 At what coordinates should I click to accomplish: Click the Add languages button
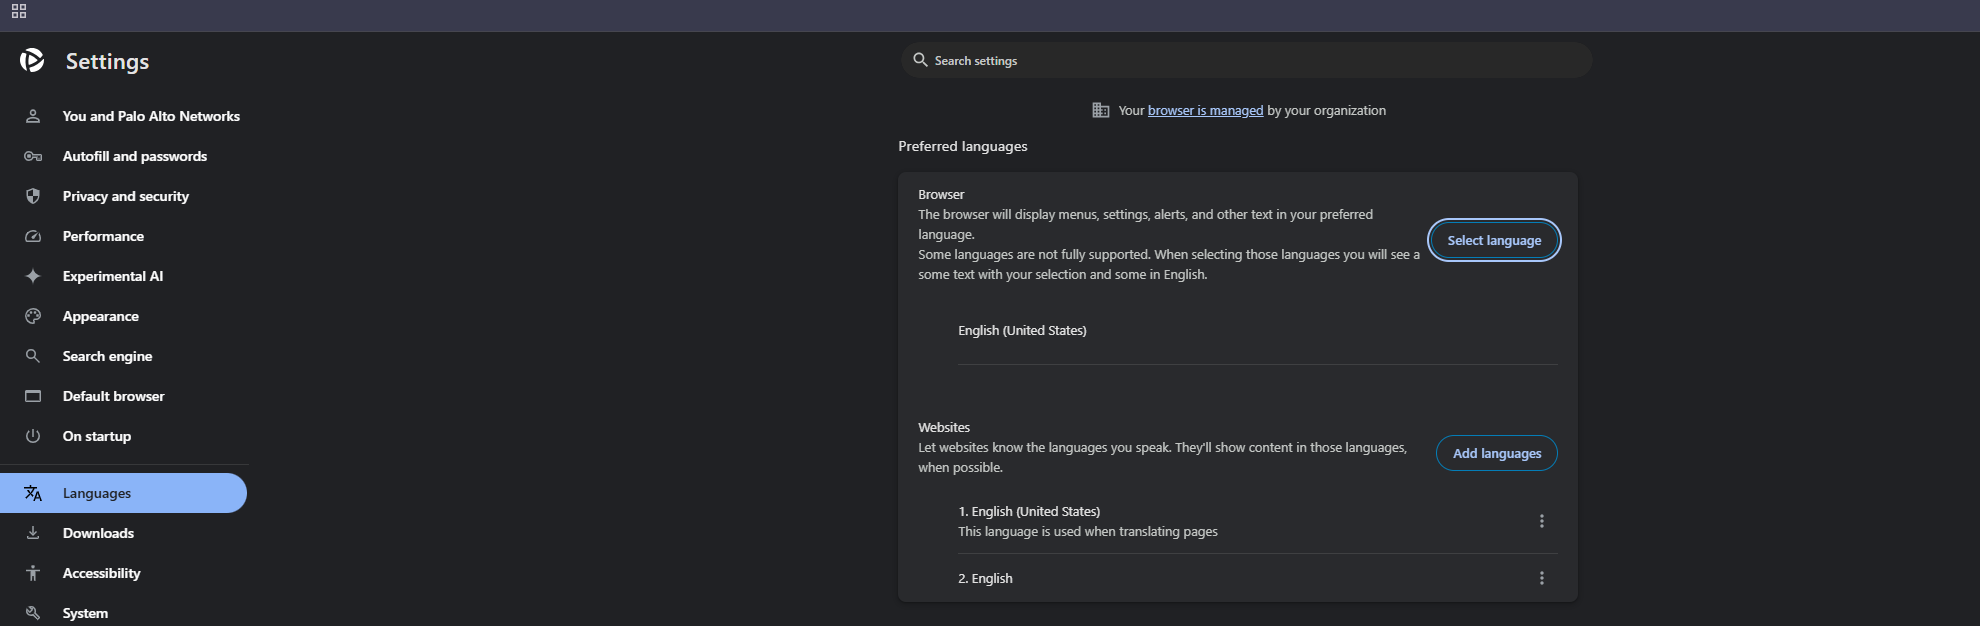[x=1496, y=453]
